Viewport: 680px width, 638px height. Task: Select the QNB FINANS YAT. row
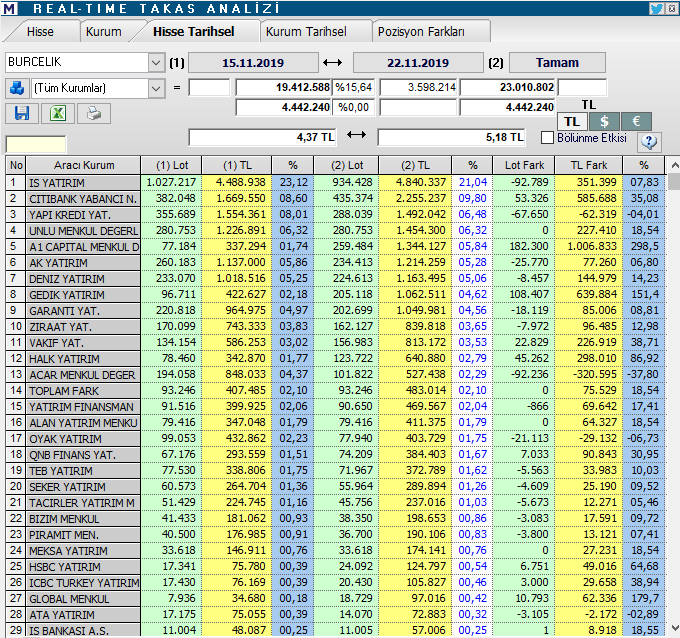click(334, 455)
